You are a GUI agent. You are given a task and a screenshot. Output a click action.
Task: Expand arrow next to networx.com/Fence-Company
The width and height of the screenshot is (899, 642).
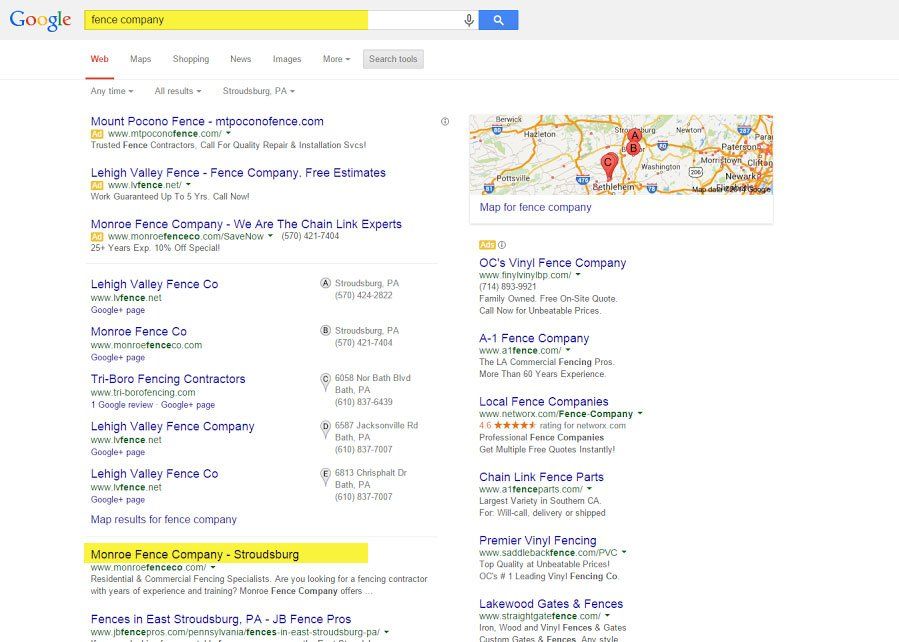click(x=640, y=414)
